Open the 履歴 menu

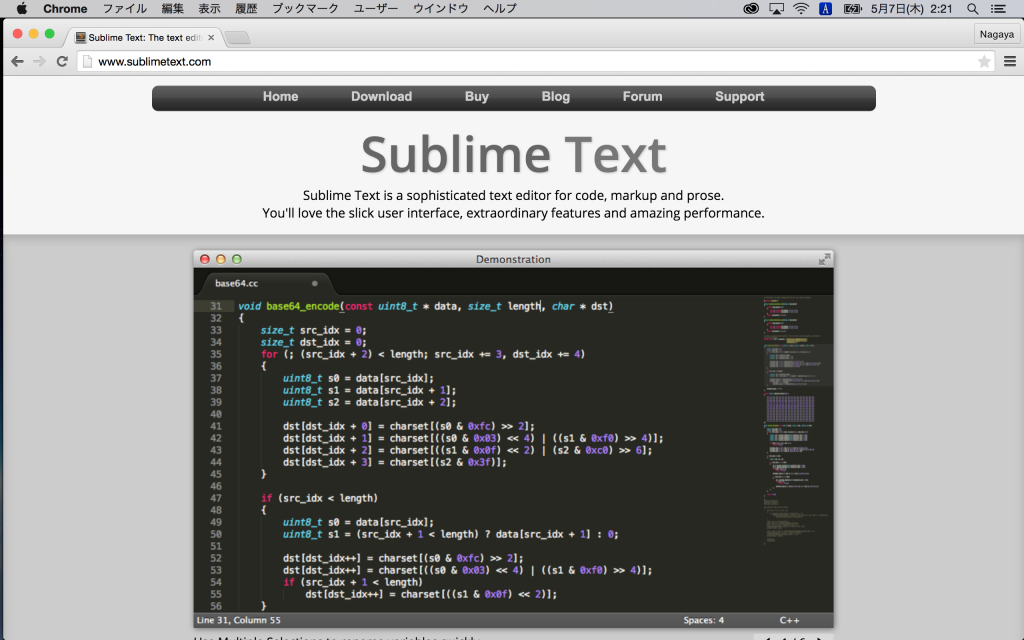[246, 8]
